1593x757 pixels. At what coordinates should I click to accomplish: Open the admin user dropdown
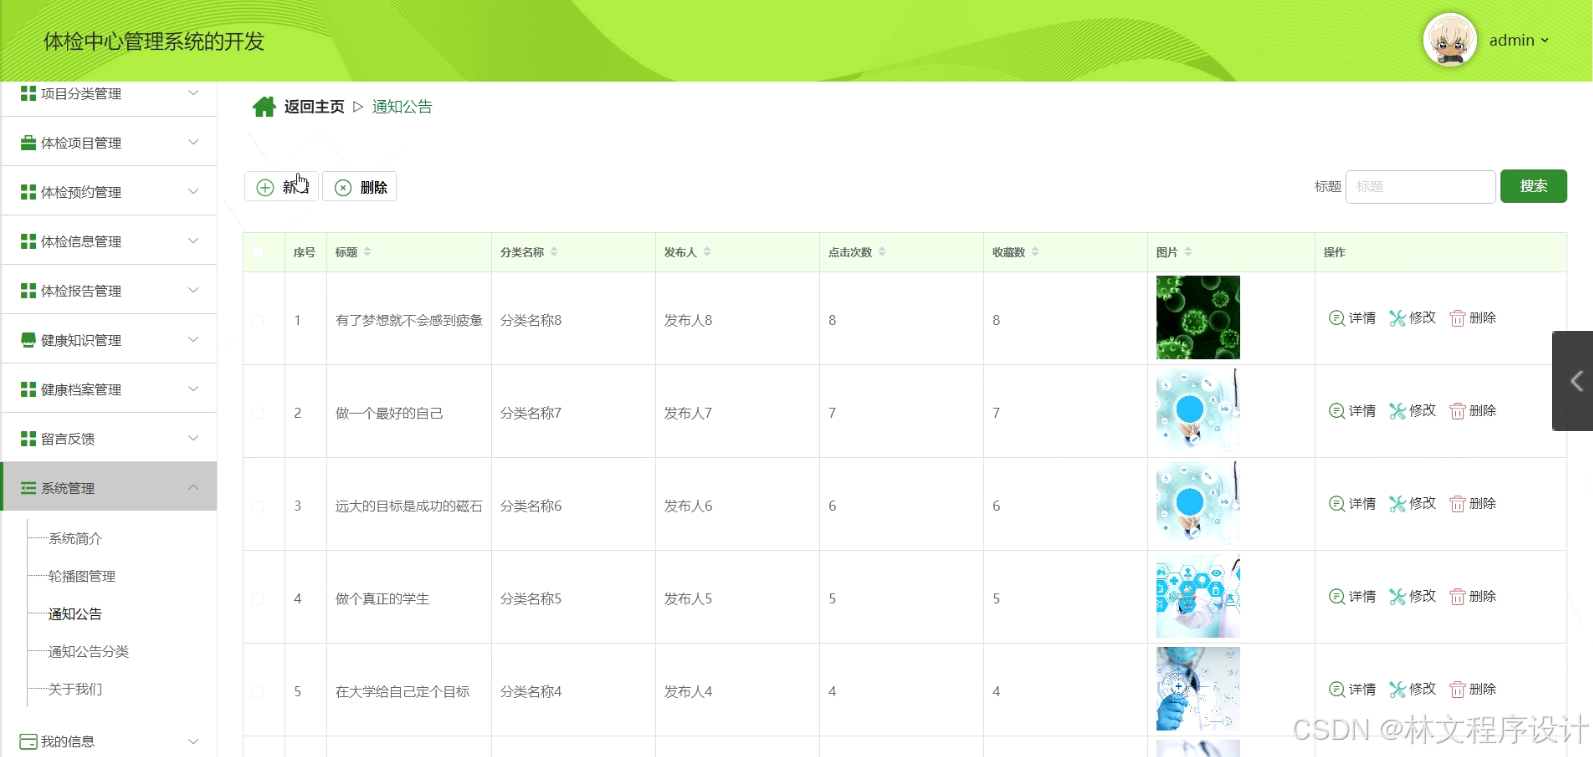pos(1519,41)
